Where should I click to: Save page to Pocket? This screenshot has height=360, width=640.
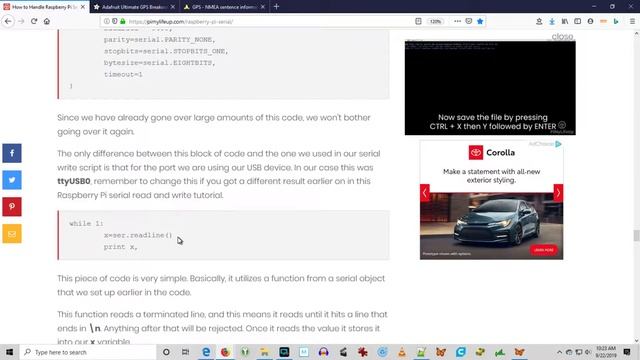click(469, 21)
